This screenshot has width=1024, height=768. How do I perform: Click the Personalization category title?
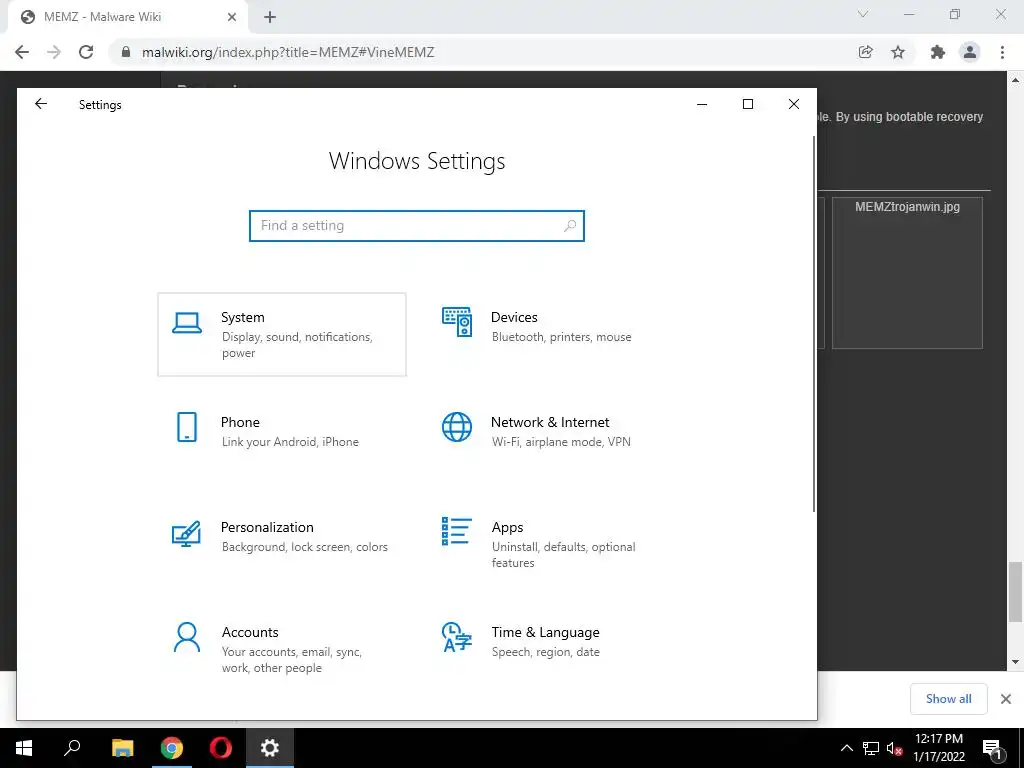267,527
